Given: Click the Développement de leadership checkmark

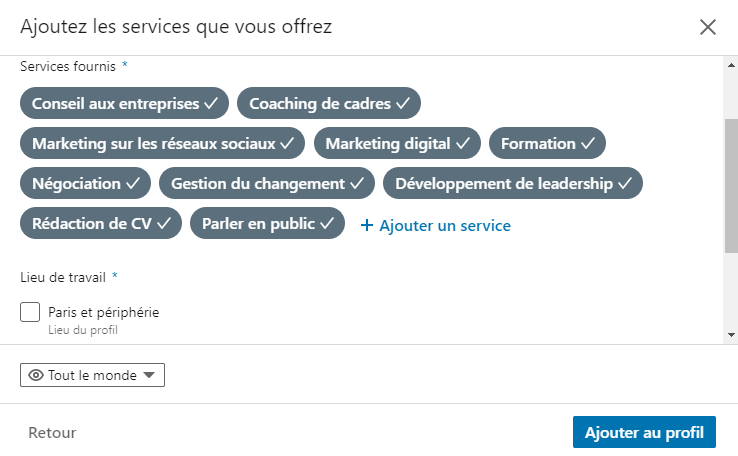Looking at the screenshot, I should tap(625, 184).
